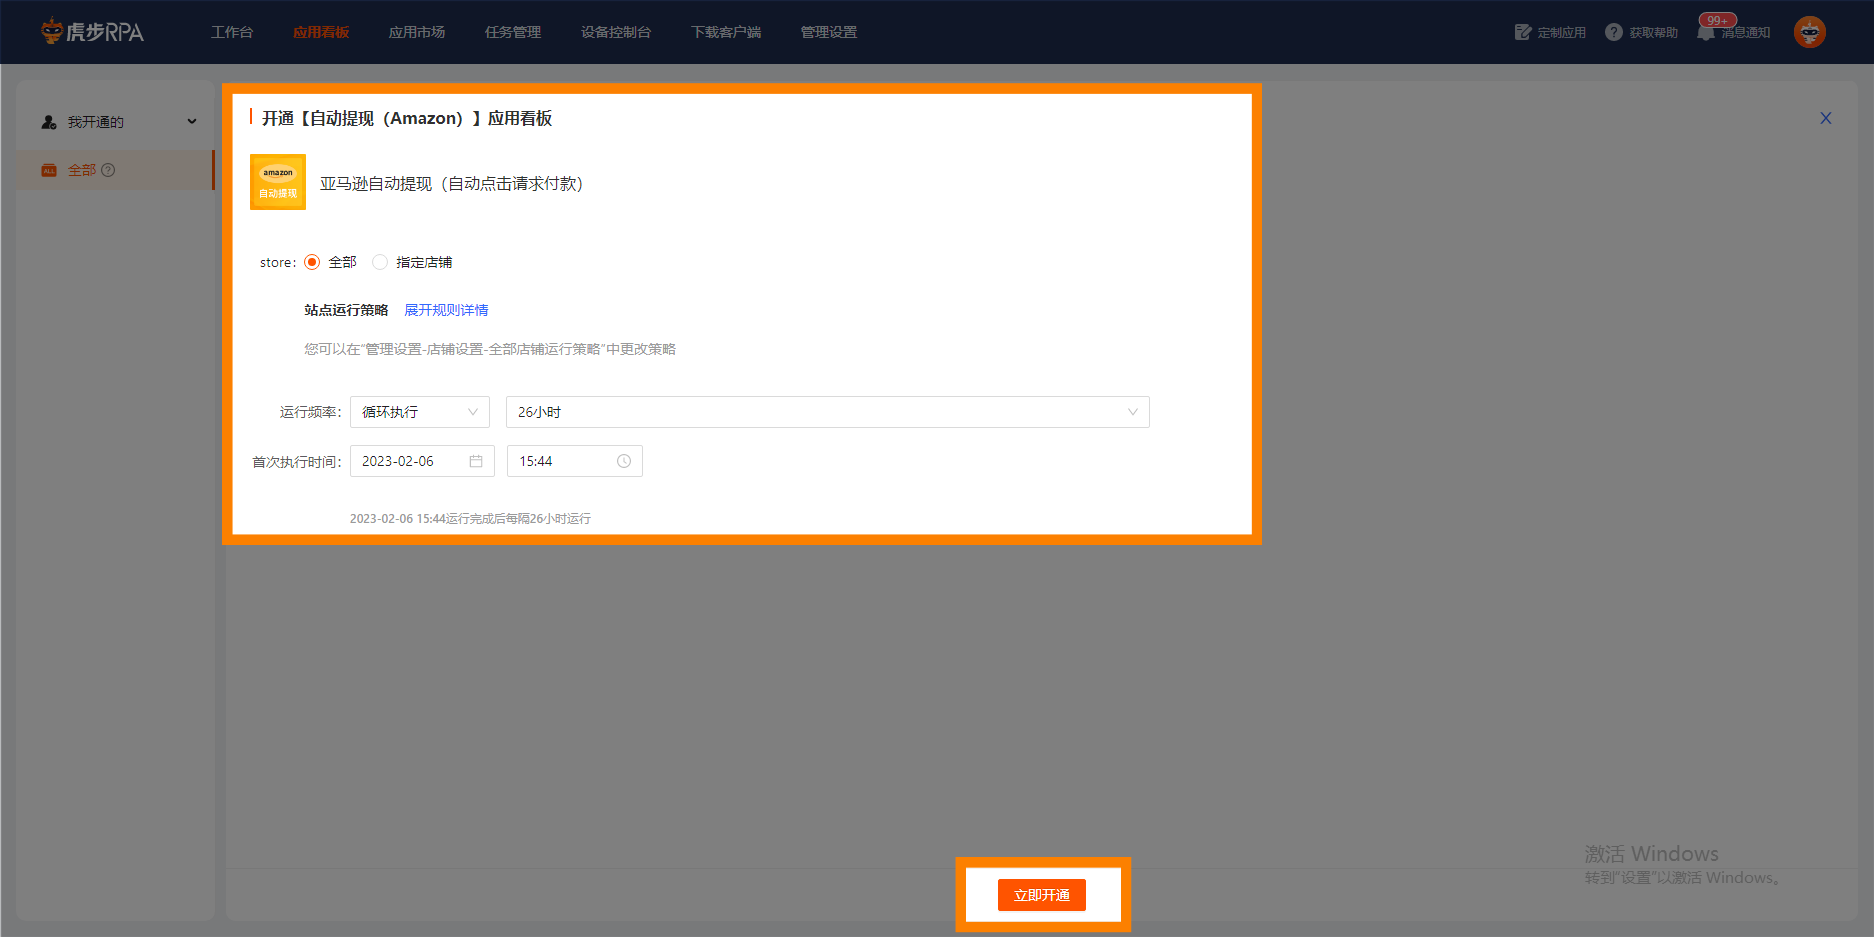Screen dimensions: 1874x937
Task: Click the 立即开通 button
Action: (x=1042, y=895)
